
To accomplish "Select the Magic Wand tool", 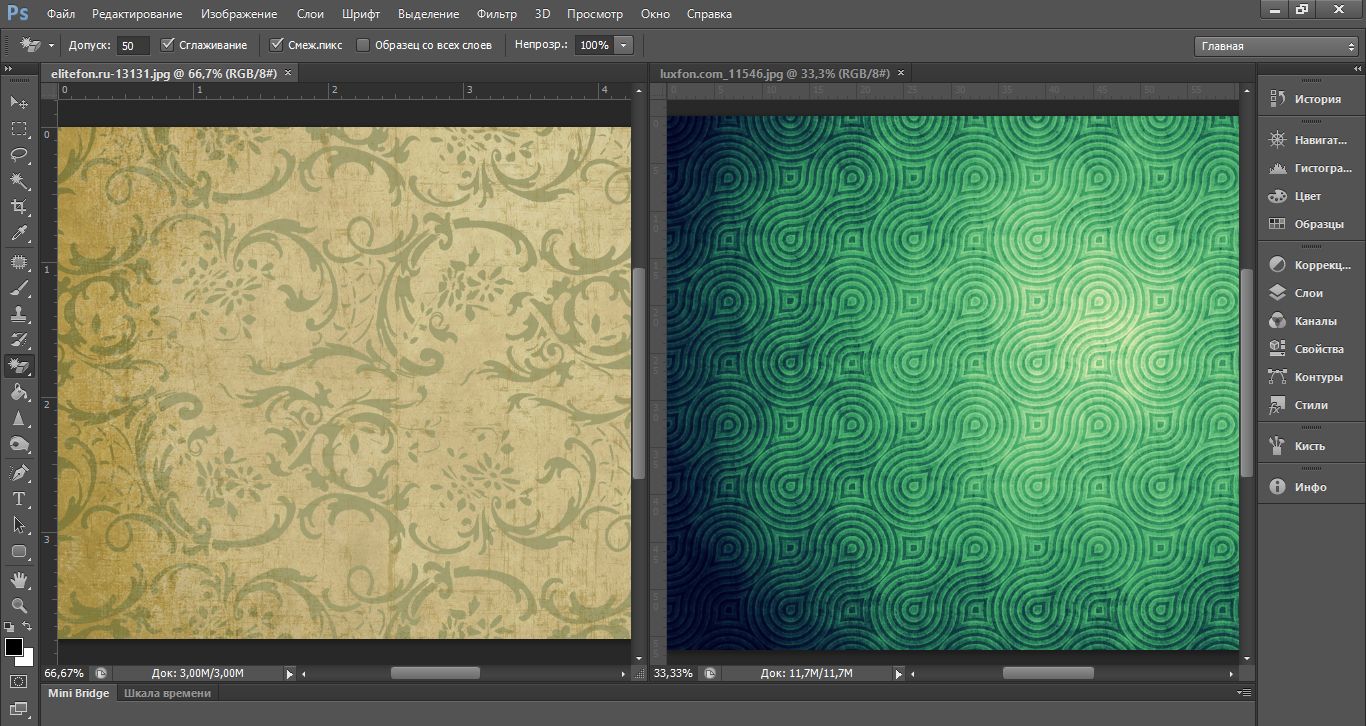I will [19, 181].
